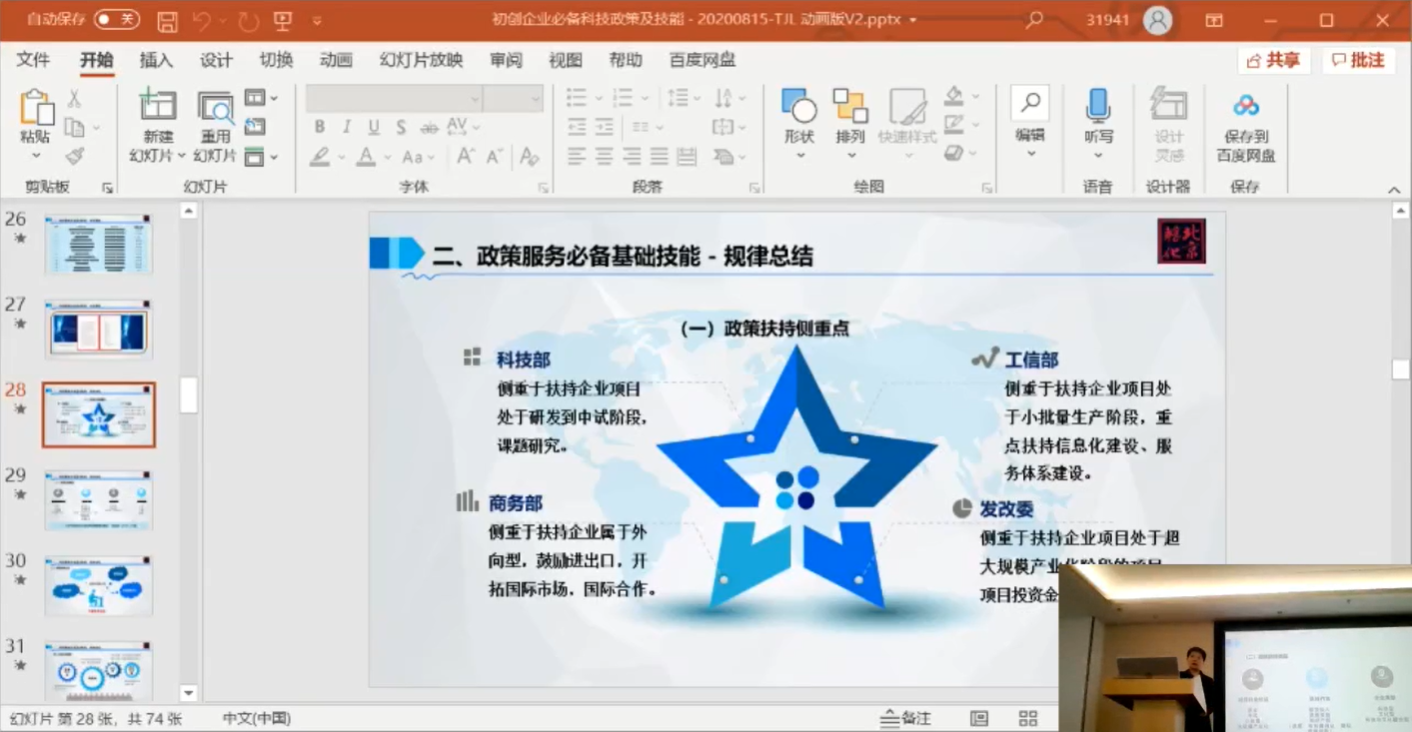Toggle Bold formatting
Viewport: 1412px width, 732px height.
[320, 127]
